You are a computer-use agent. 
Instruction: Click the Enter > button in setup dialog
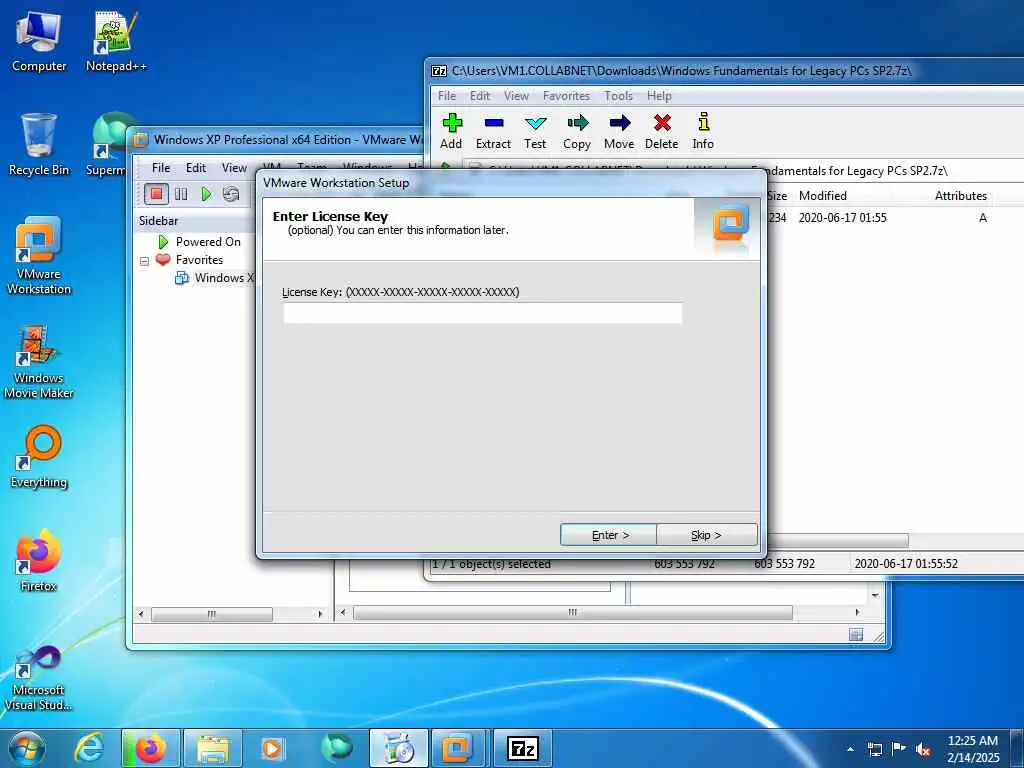609,535
